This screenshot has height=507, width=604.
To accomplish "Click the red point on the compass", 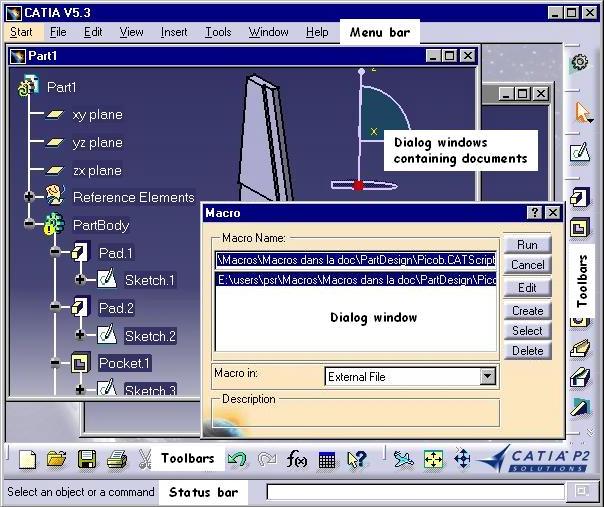I will pos(358,186).
